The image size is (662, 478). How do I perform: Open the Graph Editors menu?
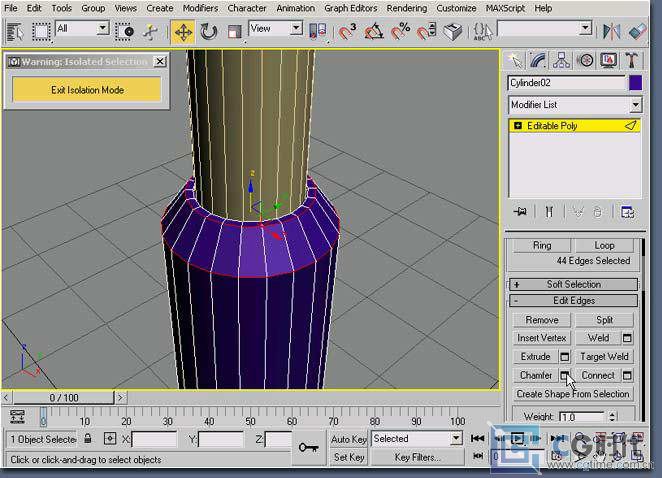(x=351, y=8)
